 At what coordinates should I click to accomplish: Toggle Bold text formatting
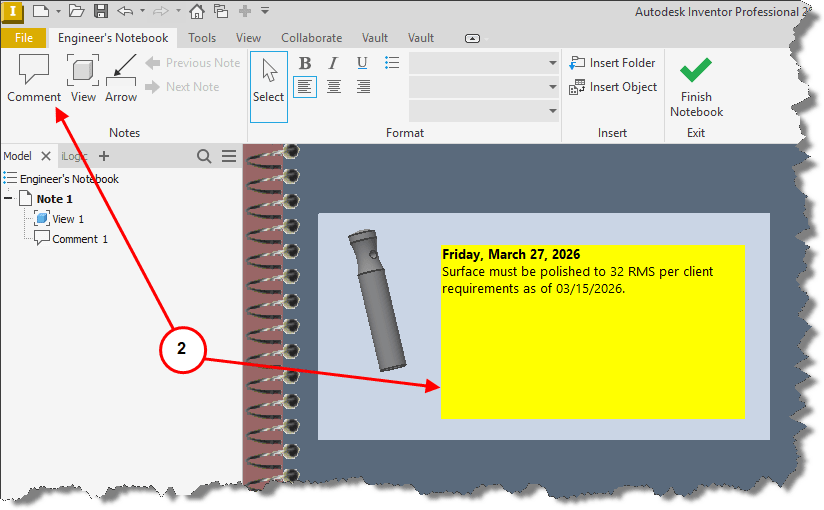305,63
